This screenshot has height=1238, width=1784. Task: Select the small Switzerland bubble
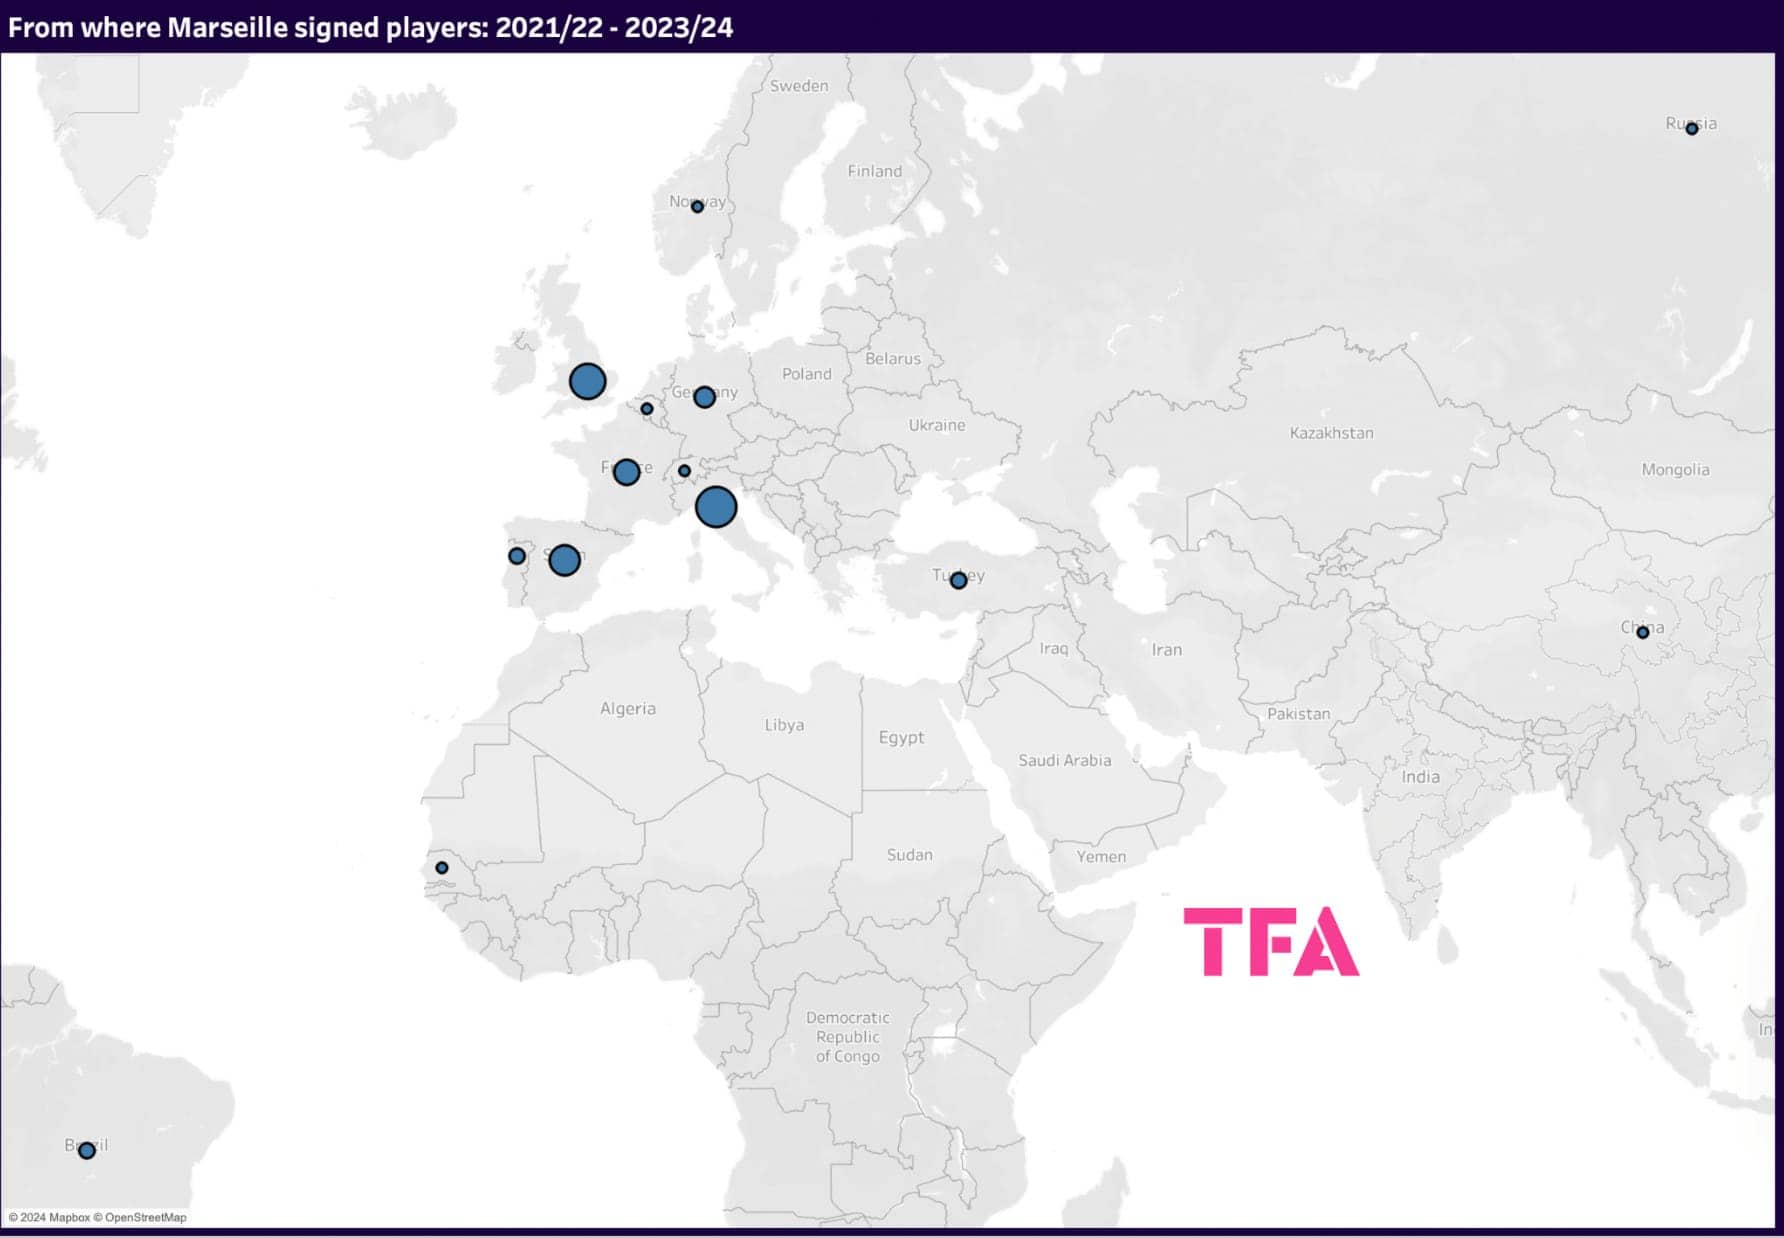684,471
